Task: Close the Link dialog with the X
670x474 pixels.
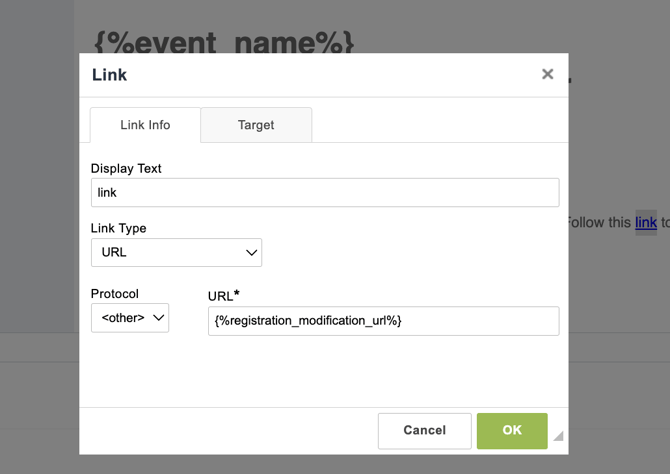Action: 547,74
